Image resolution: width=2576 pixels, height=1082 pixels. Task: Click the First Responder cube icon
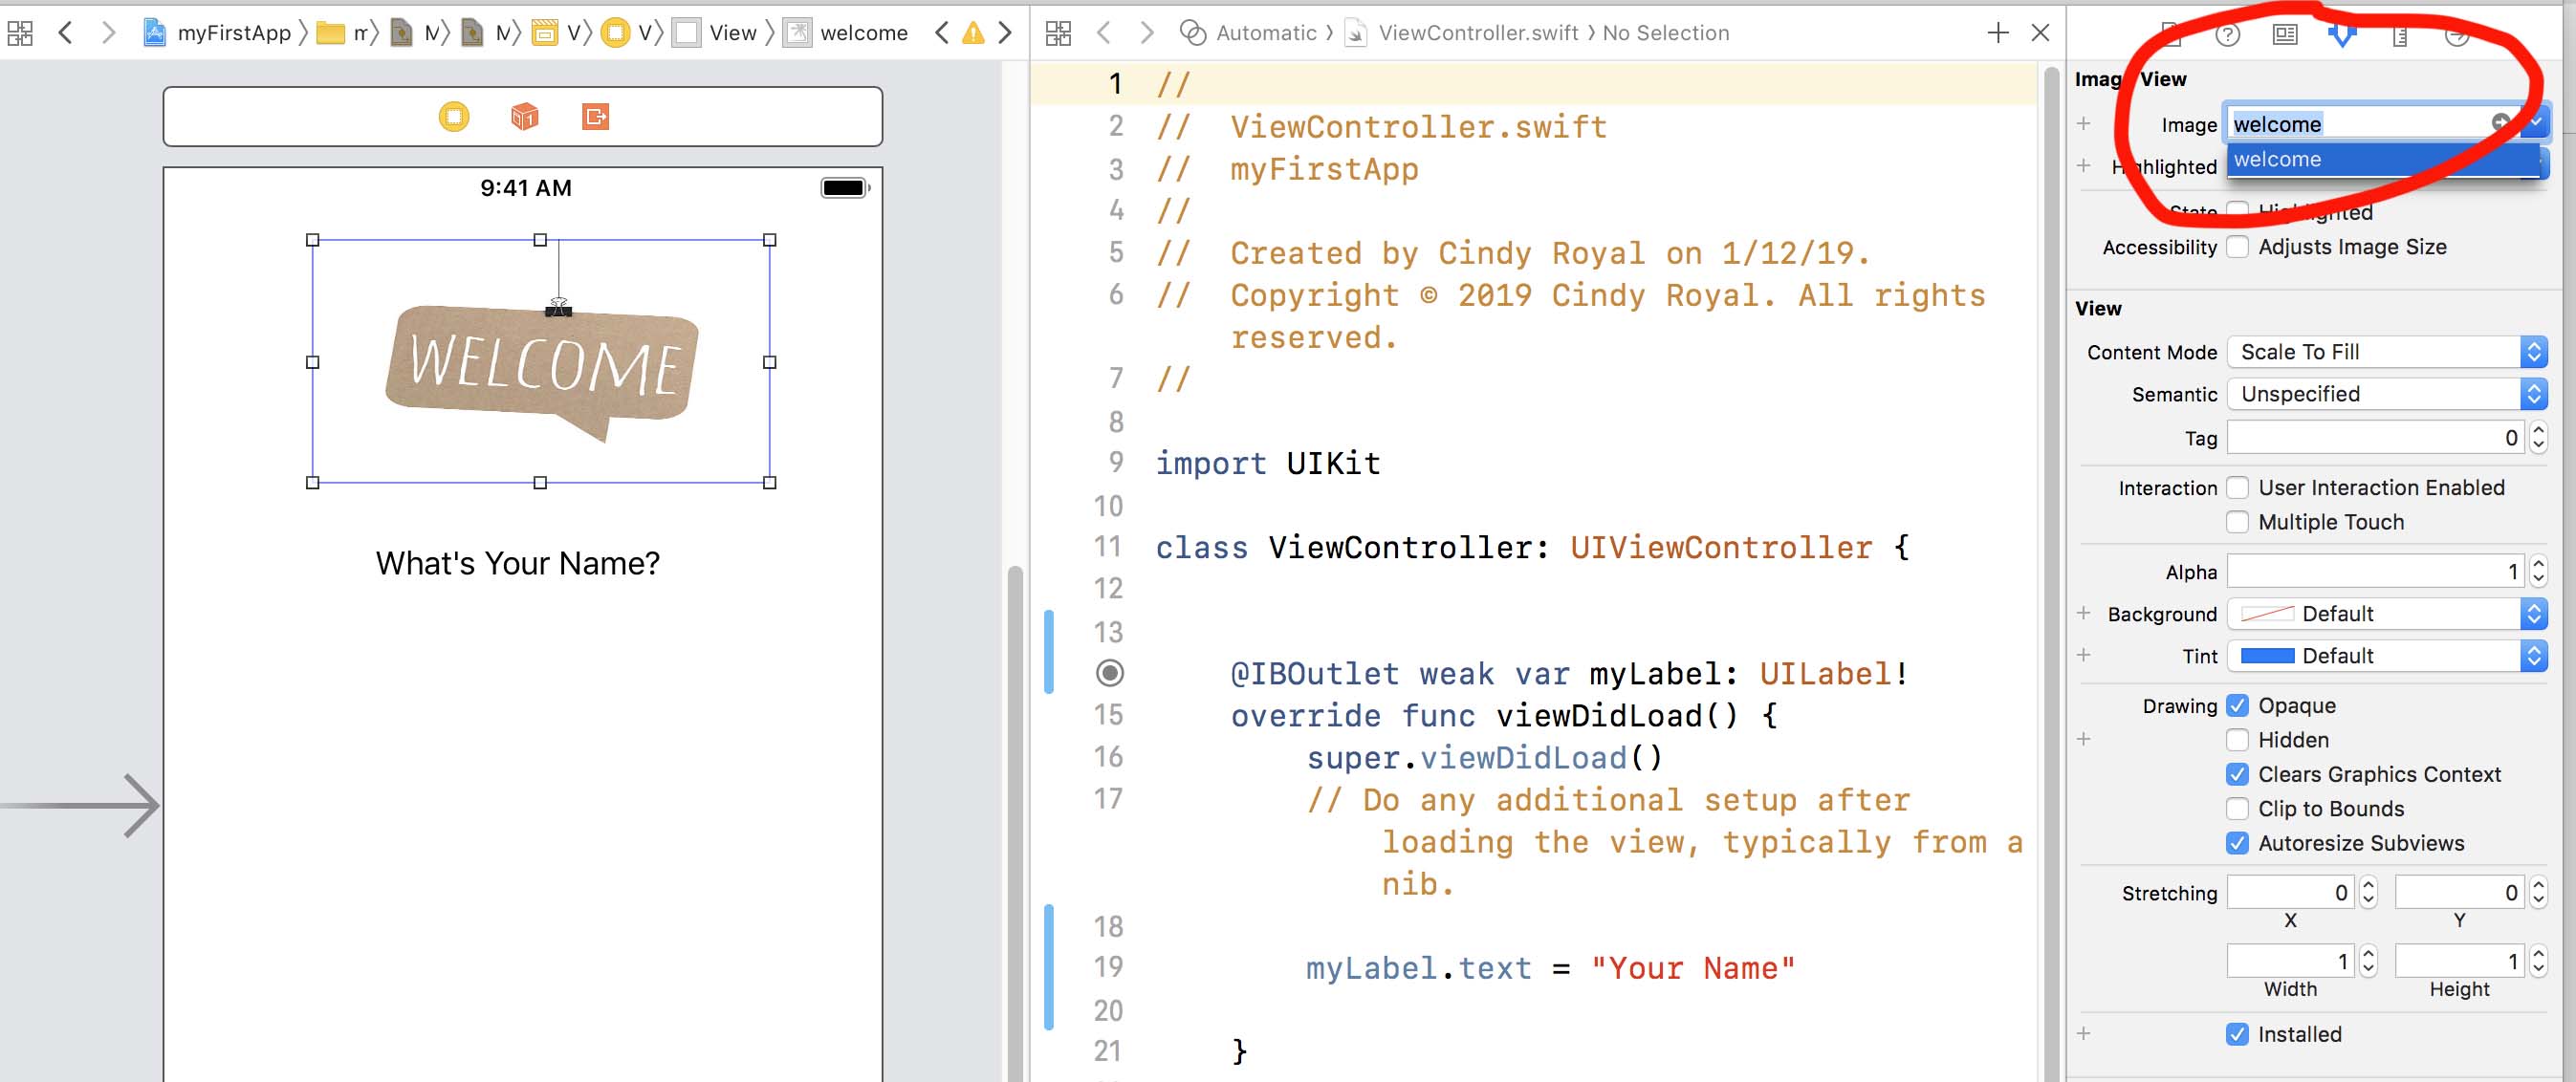(x=524, y=117)
